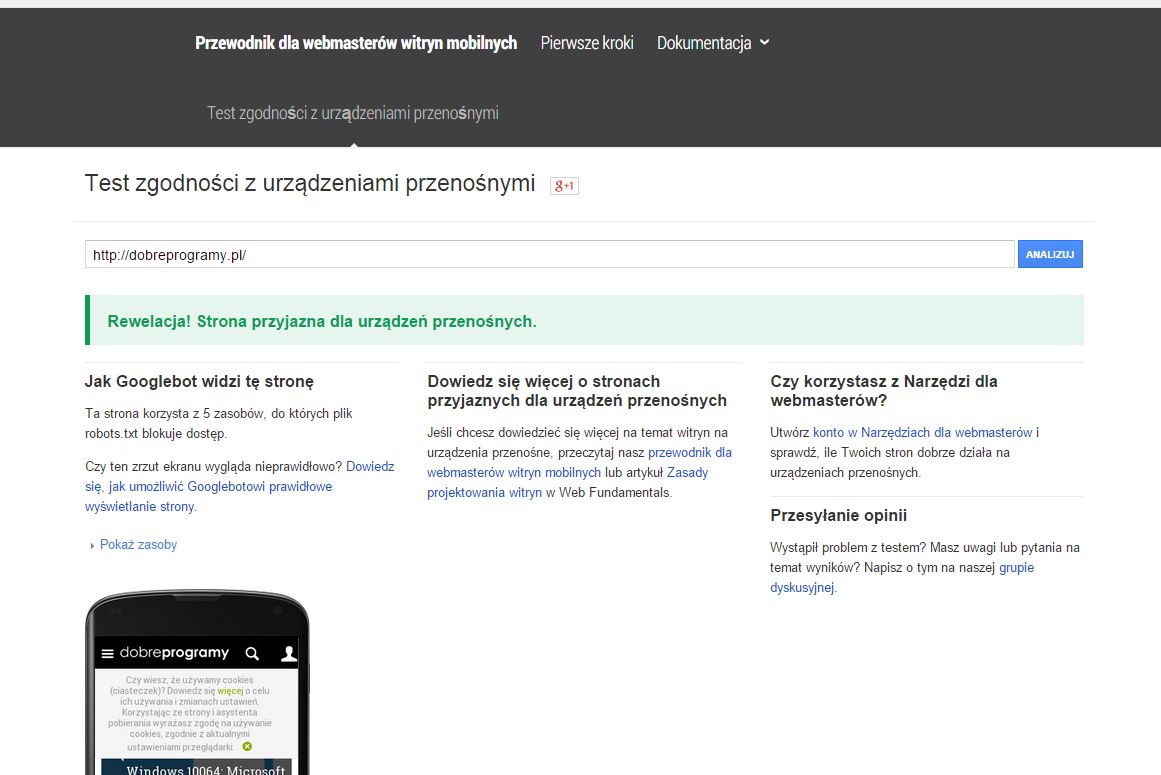The width and height of the screenshot is (1161, 775).
Task: Click user profile icon in phone preview
Action: pyautogui.click(x=289, y=653)
